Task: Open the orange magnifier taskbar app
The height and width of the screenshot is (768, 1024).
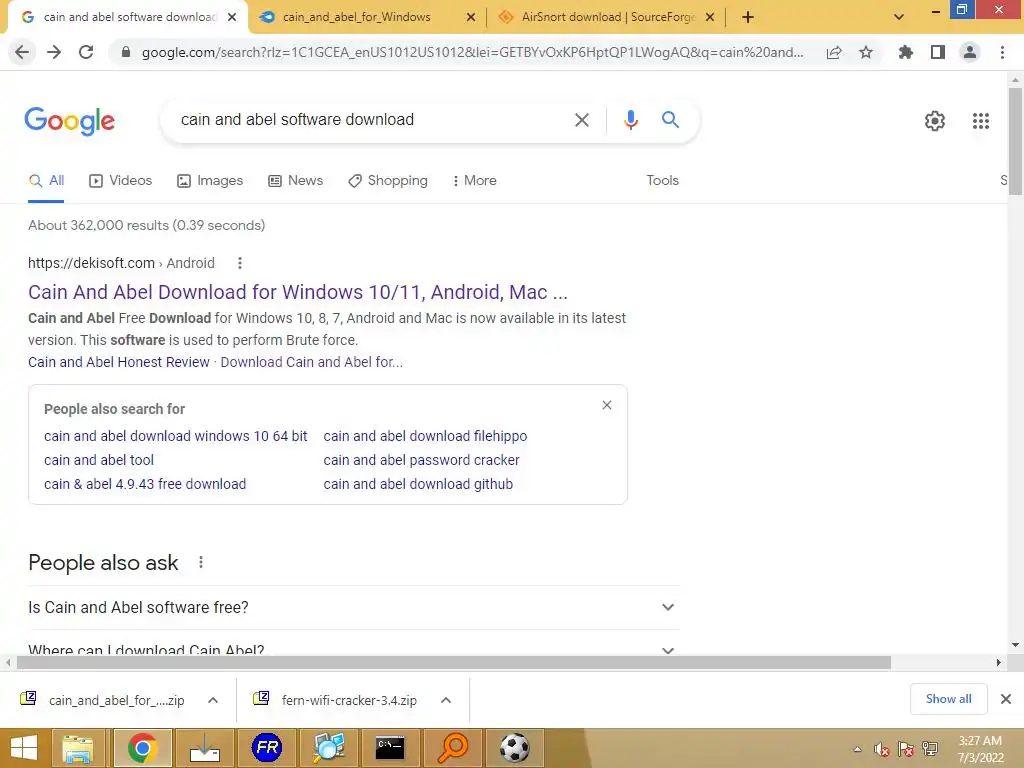Action: [453, 748]
